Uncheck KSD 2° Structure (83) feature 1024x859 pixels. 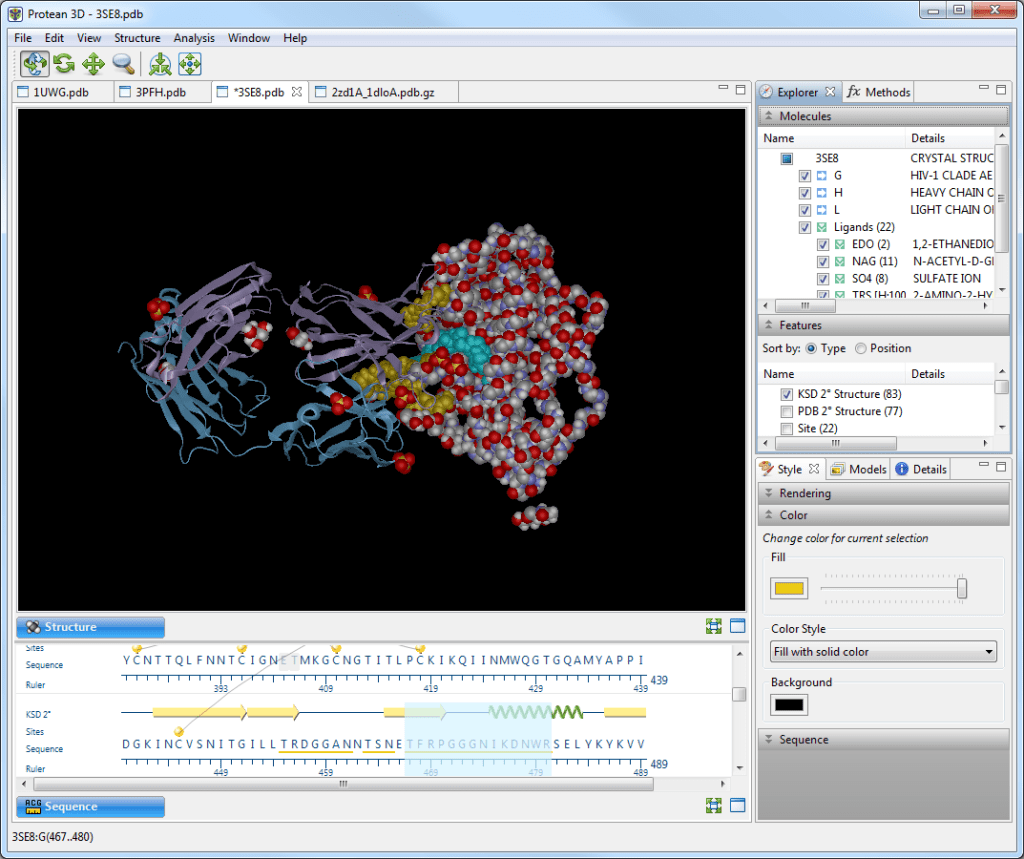tap(786, 394)
